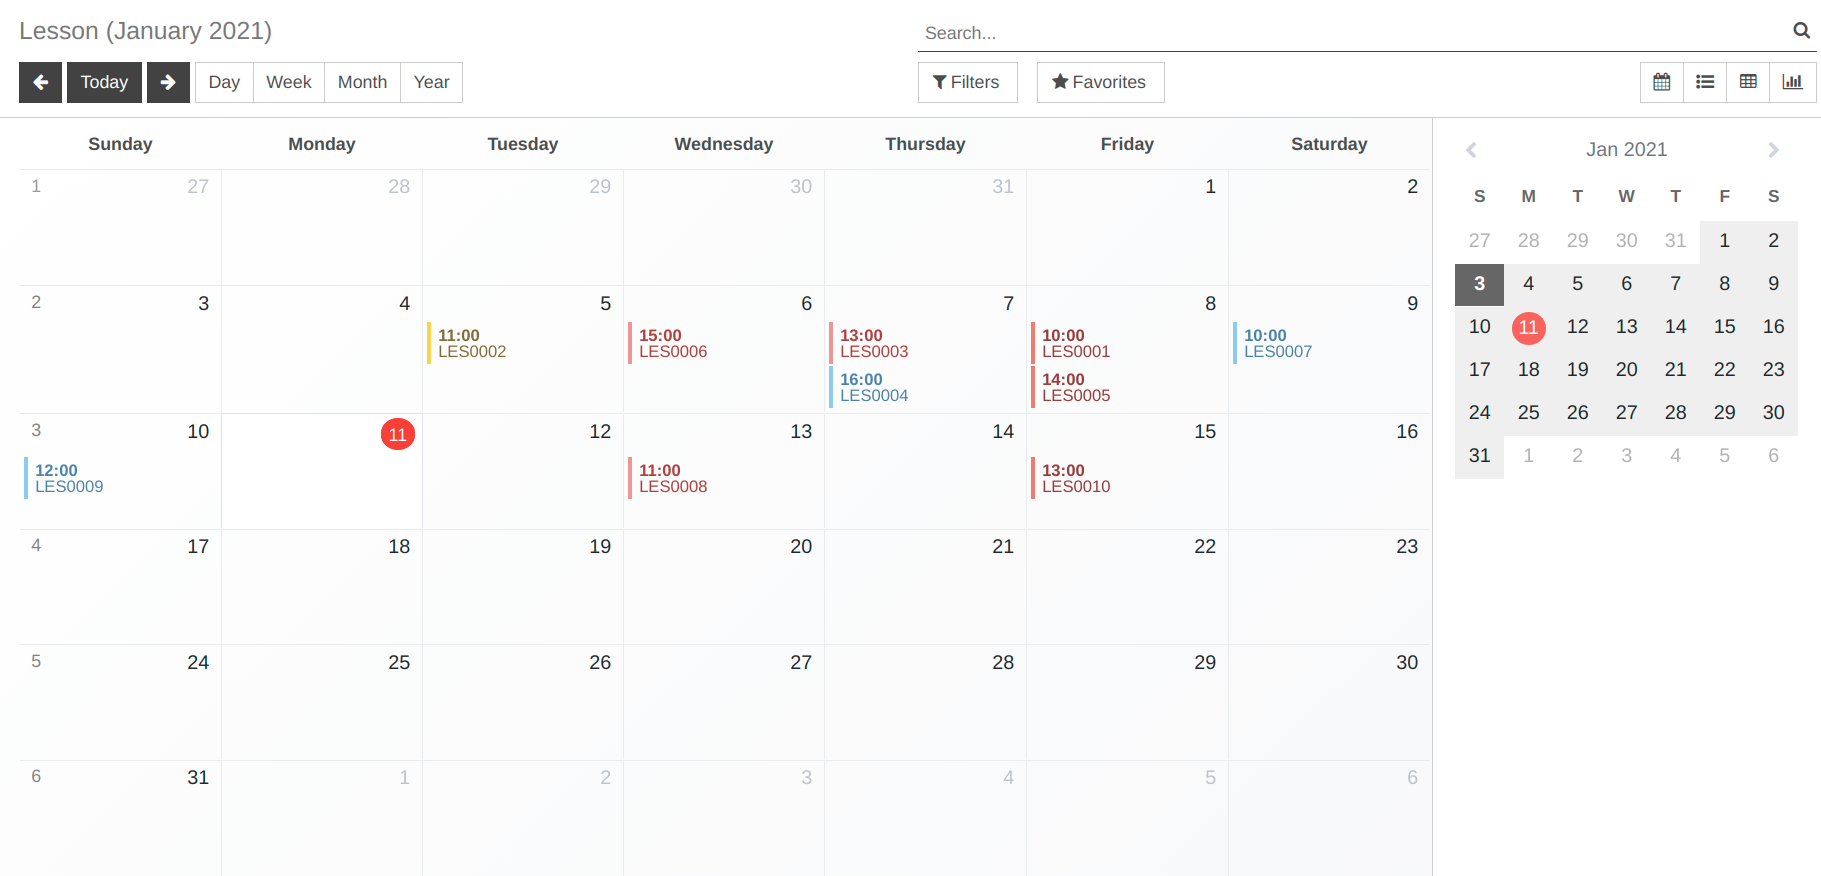
Task: Switch to graph view icon
Action: pyautogui.click(x=1792, y=82)
